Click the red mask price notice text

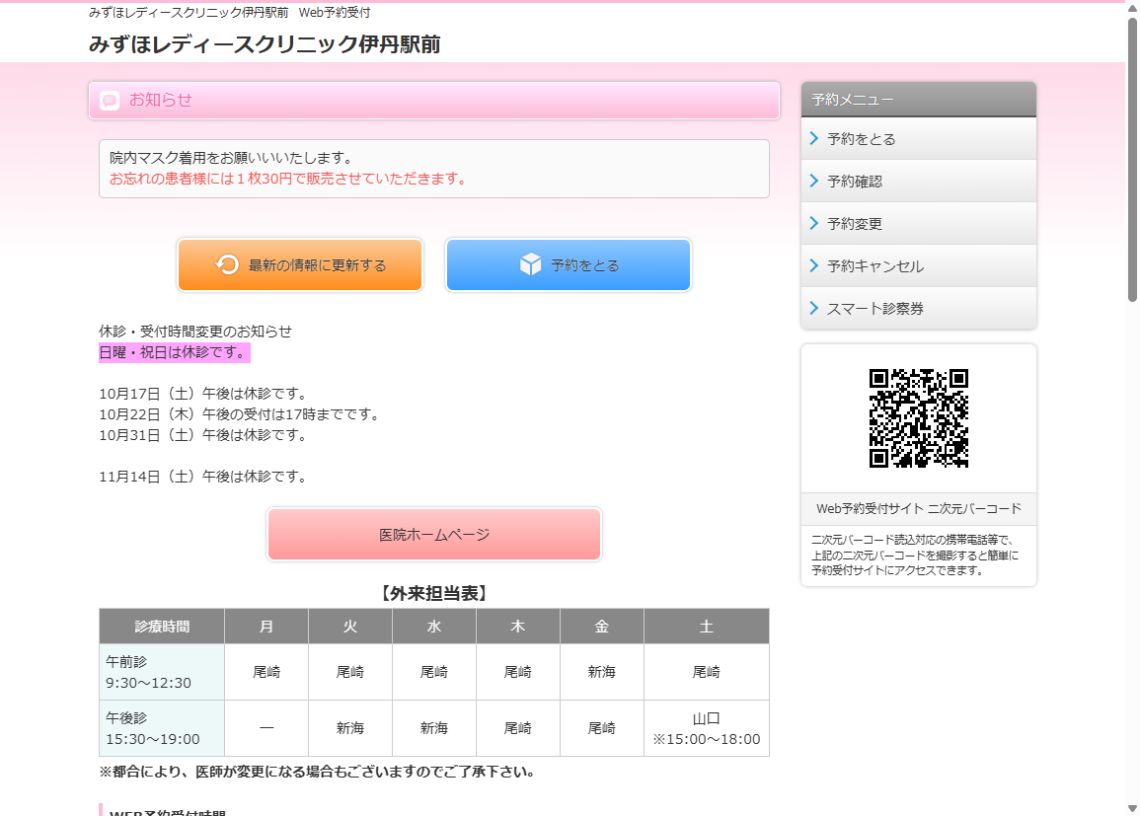tap(288, 179)
